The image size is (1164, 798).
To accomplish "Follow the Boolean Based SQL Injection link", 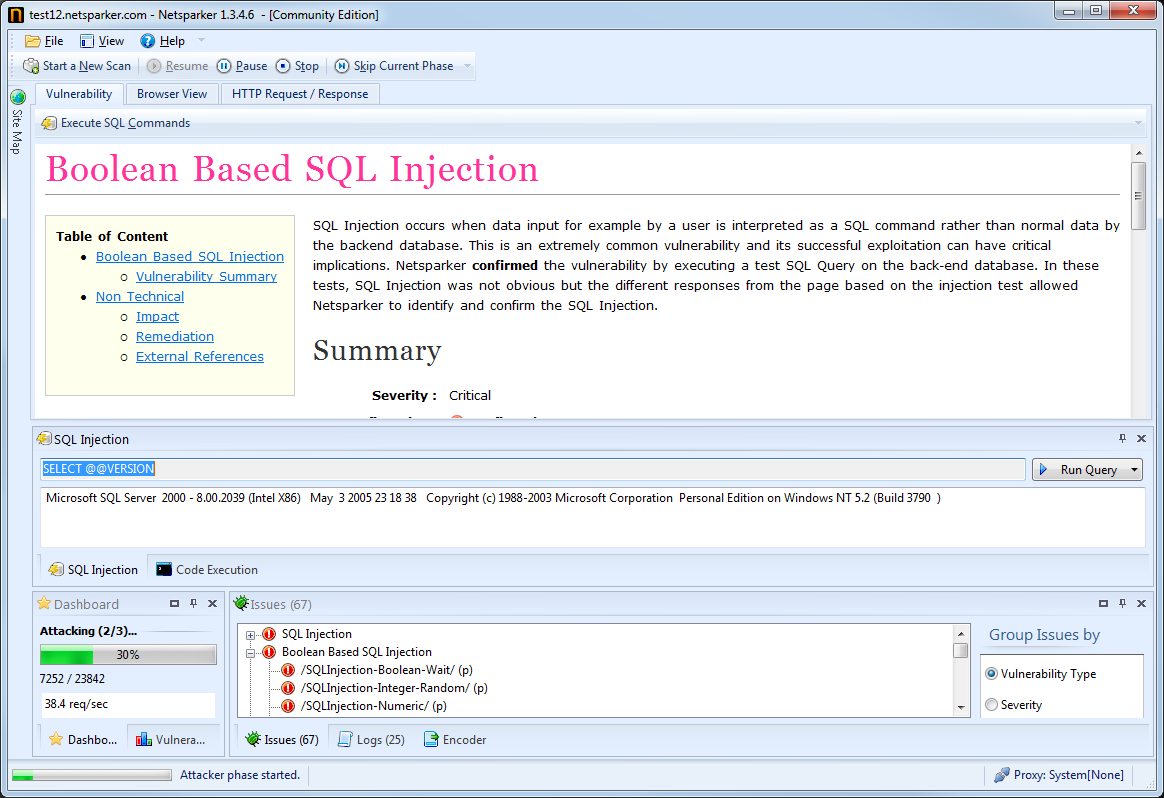I will 189,256.
